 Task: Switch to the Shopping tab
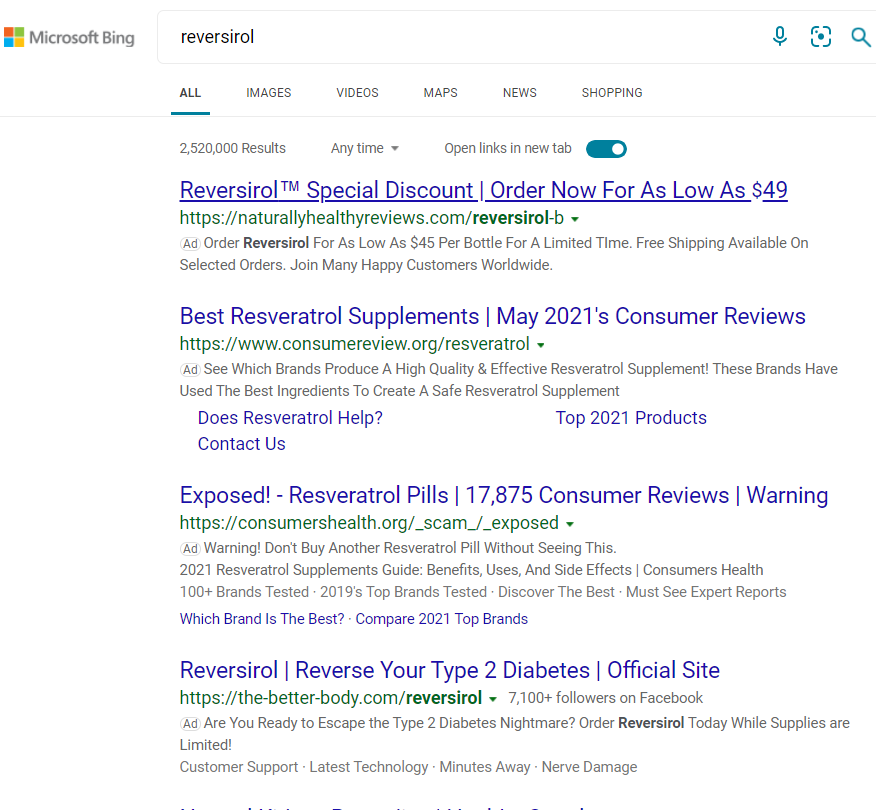click(612, 93)
